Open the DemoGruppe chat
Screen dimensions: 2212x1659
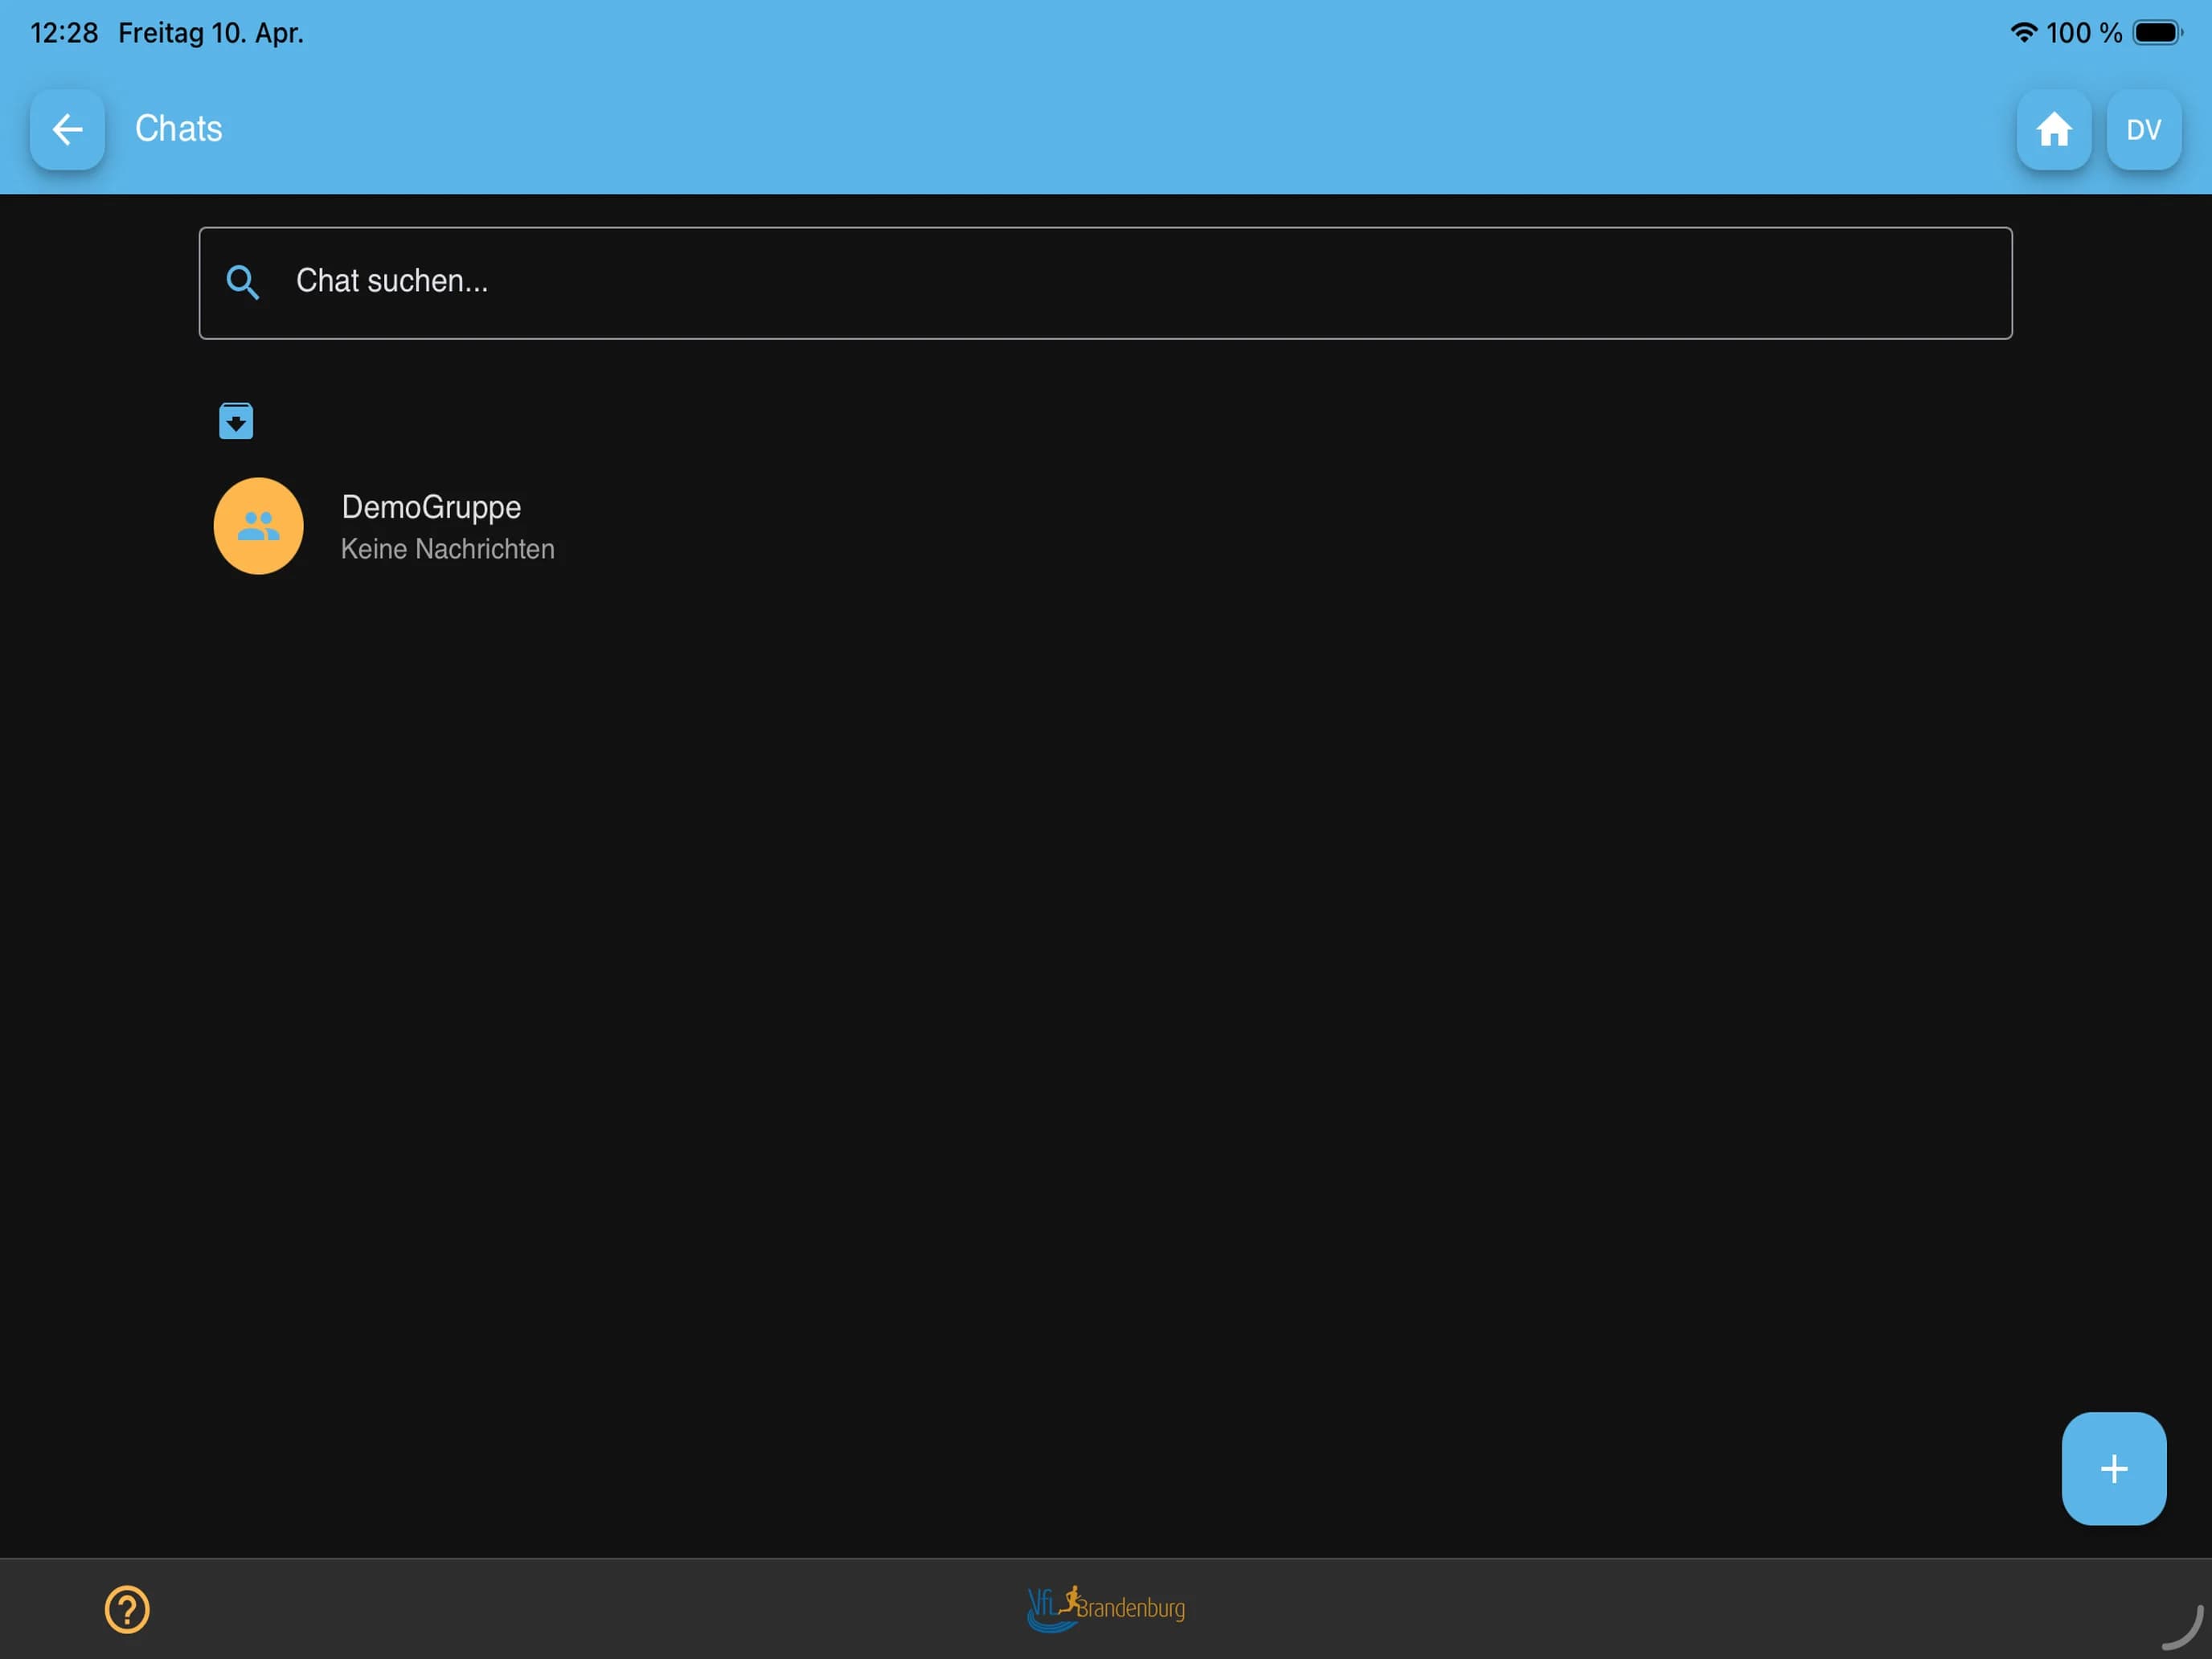pos(1105,526)
